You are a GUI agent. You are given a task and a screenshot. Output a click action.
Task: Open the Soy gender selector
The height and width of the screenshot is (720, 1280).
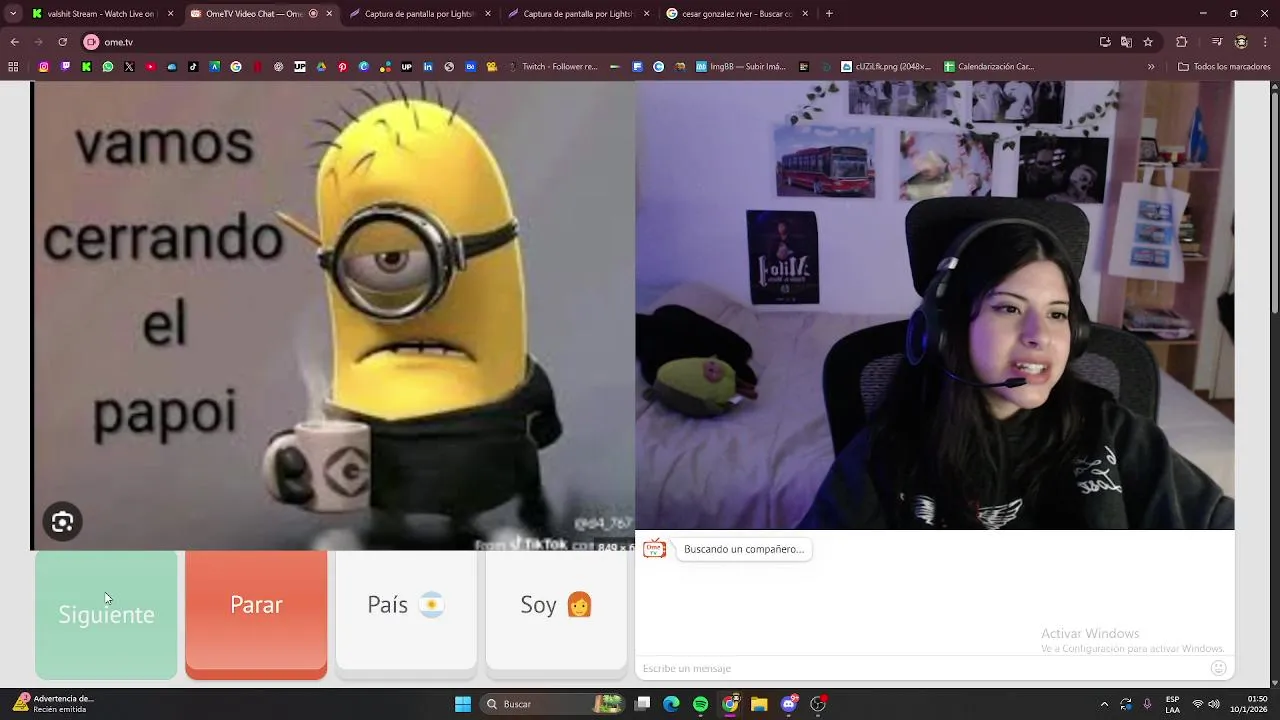pos(556,609)
